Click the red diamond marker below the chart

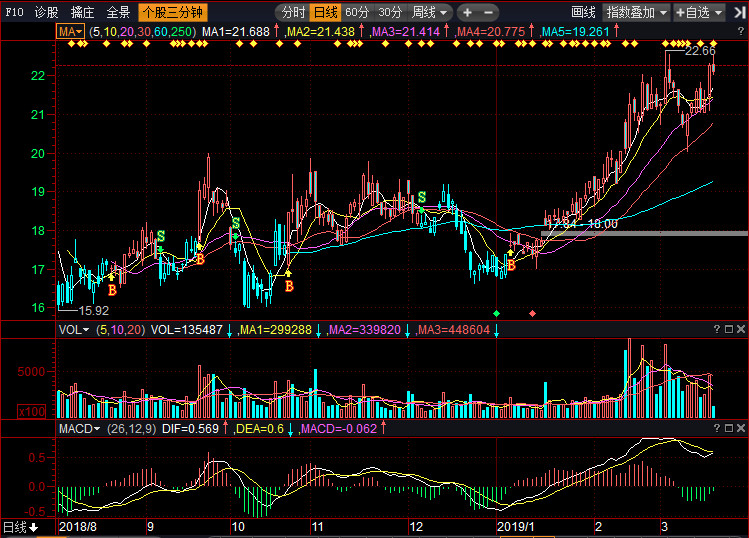tap(532, 313)
